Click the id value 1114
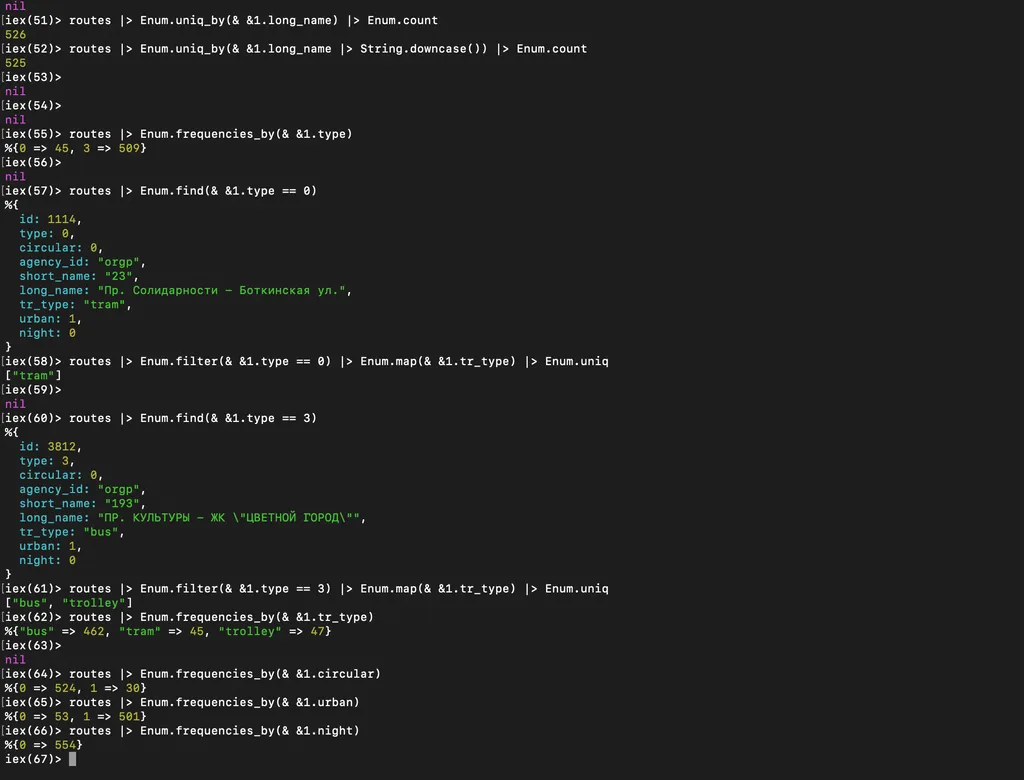The height and width of the screenshot is (780, 1024). pos(64,219)
